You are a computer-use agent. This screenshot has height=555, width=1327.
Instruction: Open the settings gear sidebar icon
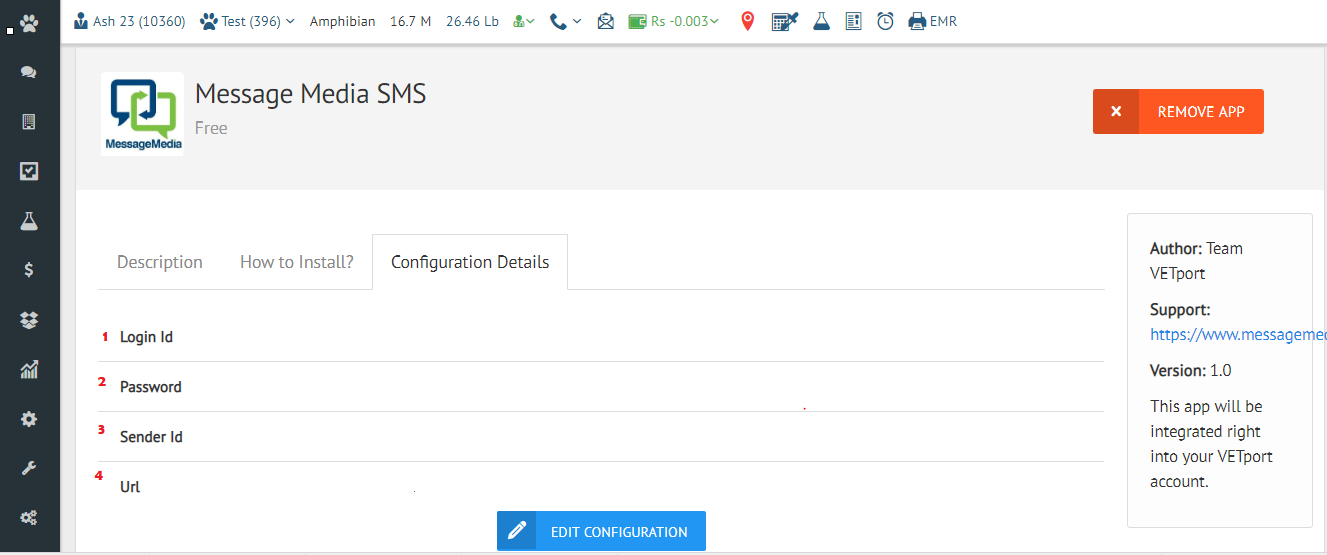(29, 420)
